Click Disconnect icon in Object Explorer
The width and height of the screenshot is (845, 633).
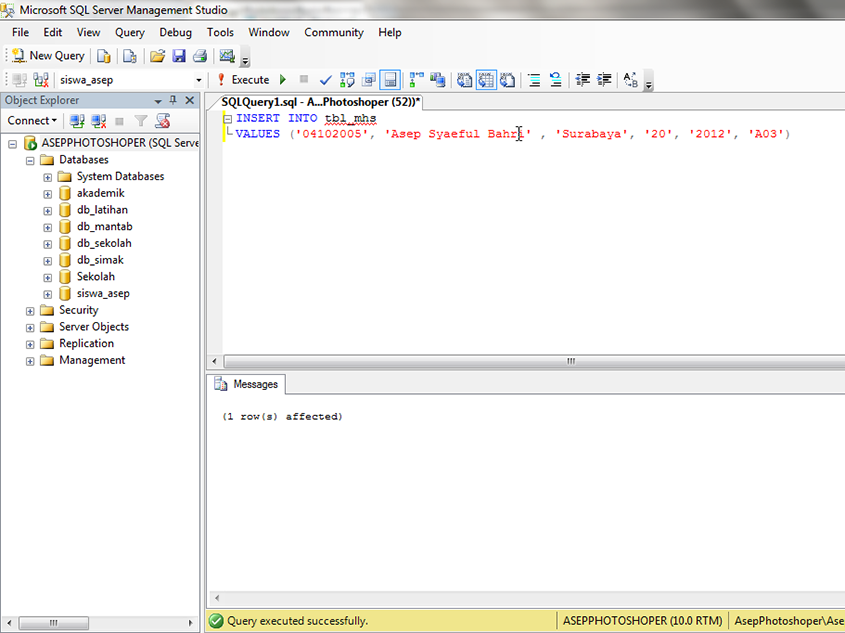pyautogui.click(x=98, y=121)
